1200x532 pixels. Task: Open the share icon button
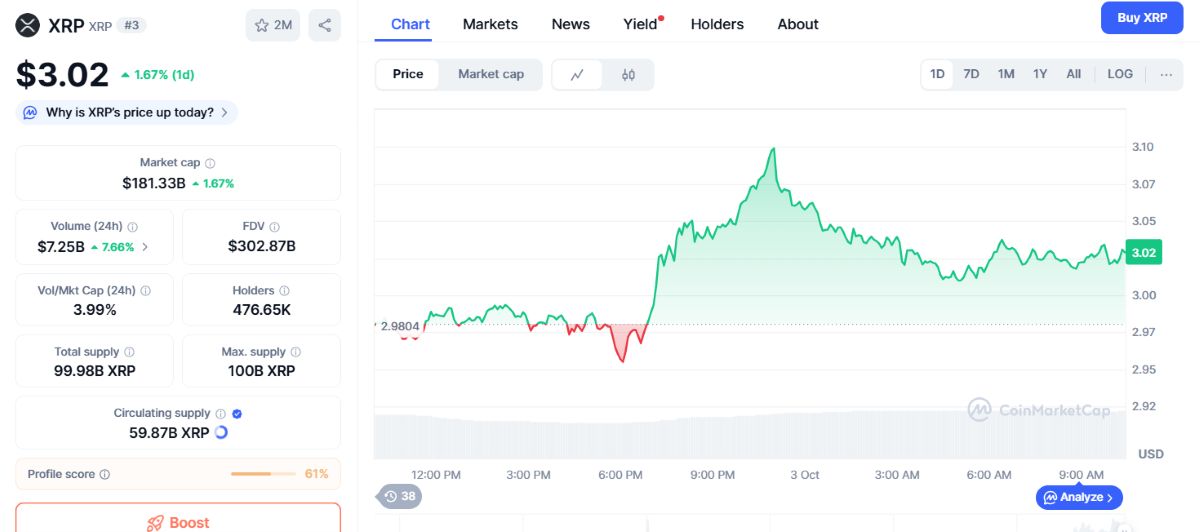pos(324,25)
